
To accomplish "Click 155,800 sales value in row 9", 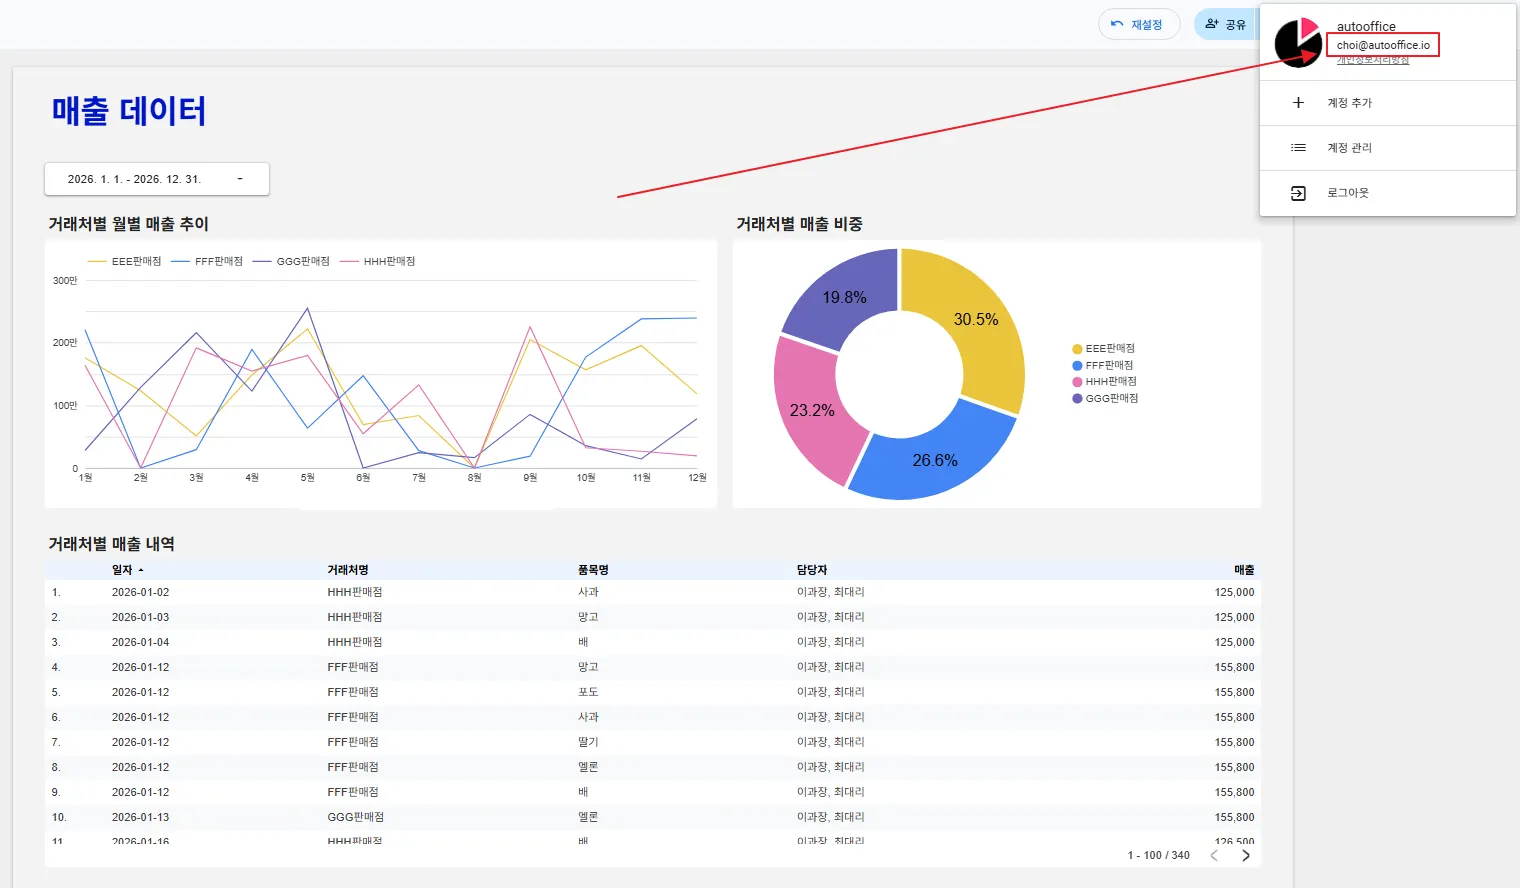I will coord(1234,792).
